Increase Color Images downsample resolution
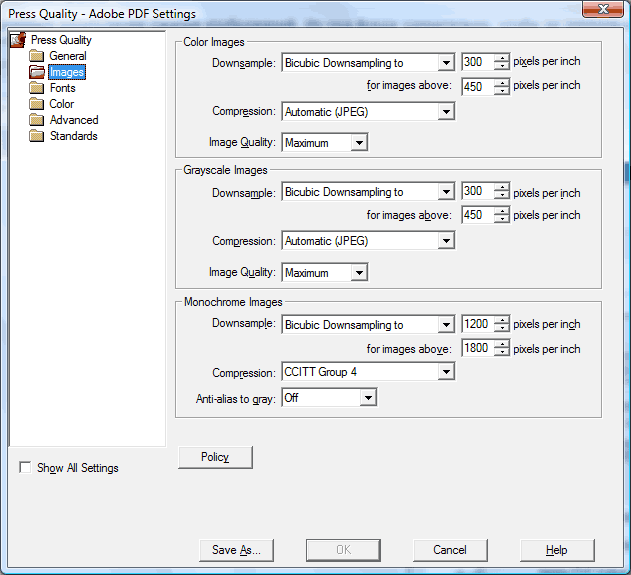This screenshot has width=631, height=575. [502, 58]
